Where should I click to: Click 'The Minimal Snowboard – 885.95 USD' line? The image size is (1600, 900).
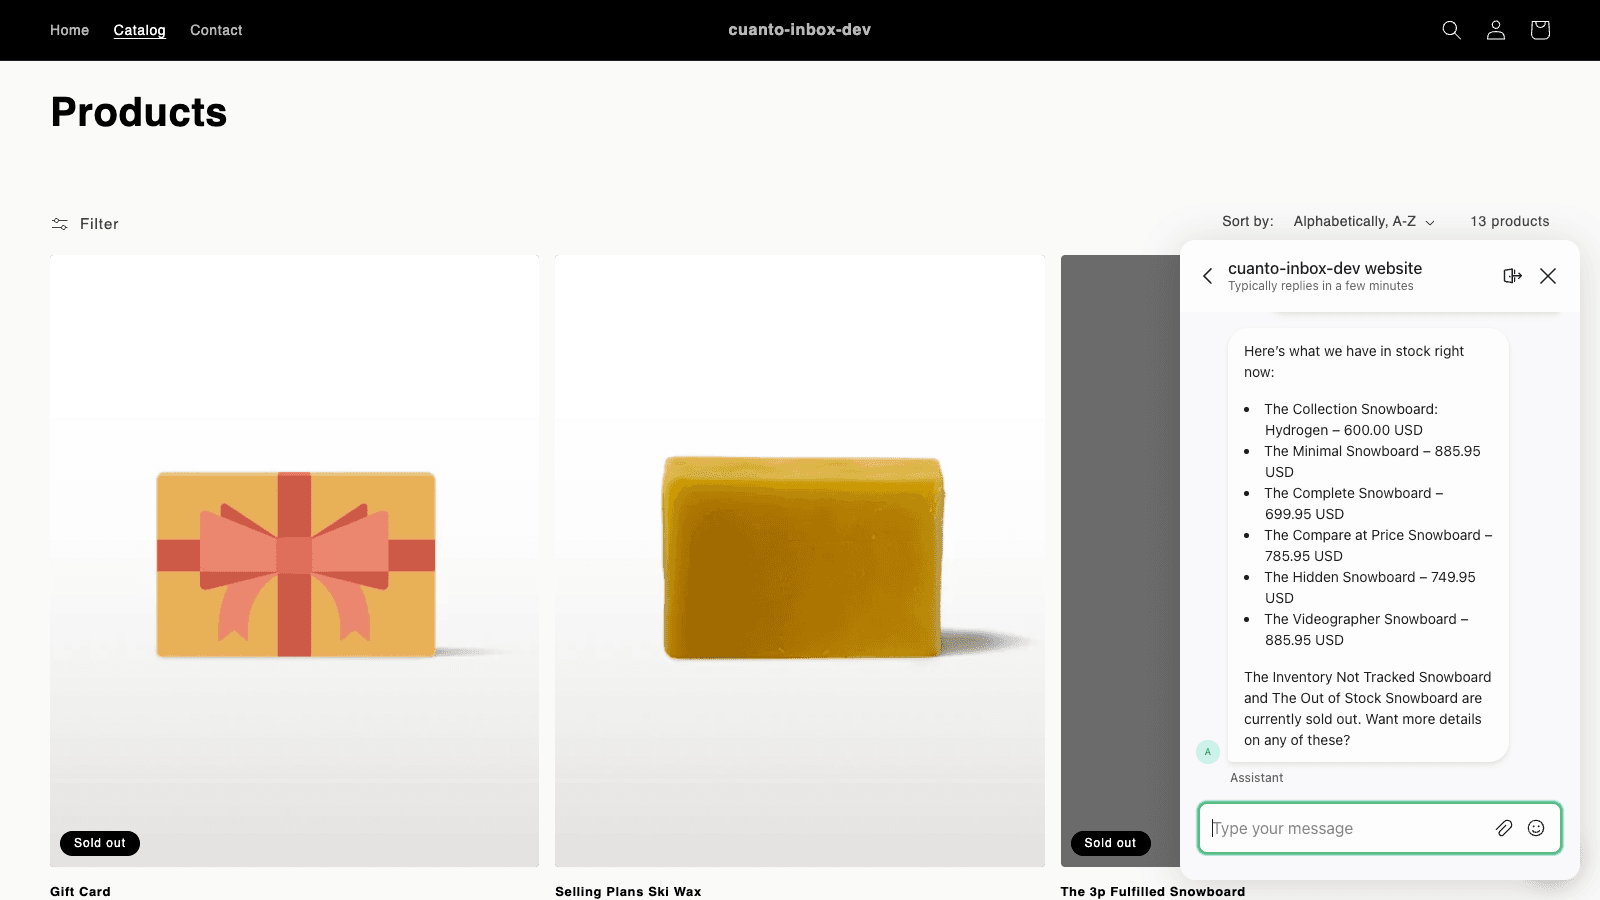(x=1372, y=461)
